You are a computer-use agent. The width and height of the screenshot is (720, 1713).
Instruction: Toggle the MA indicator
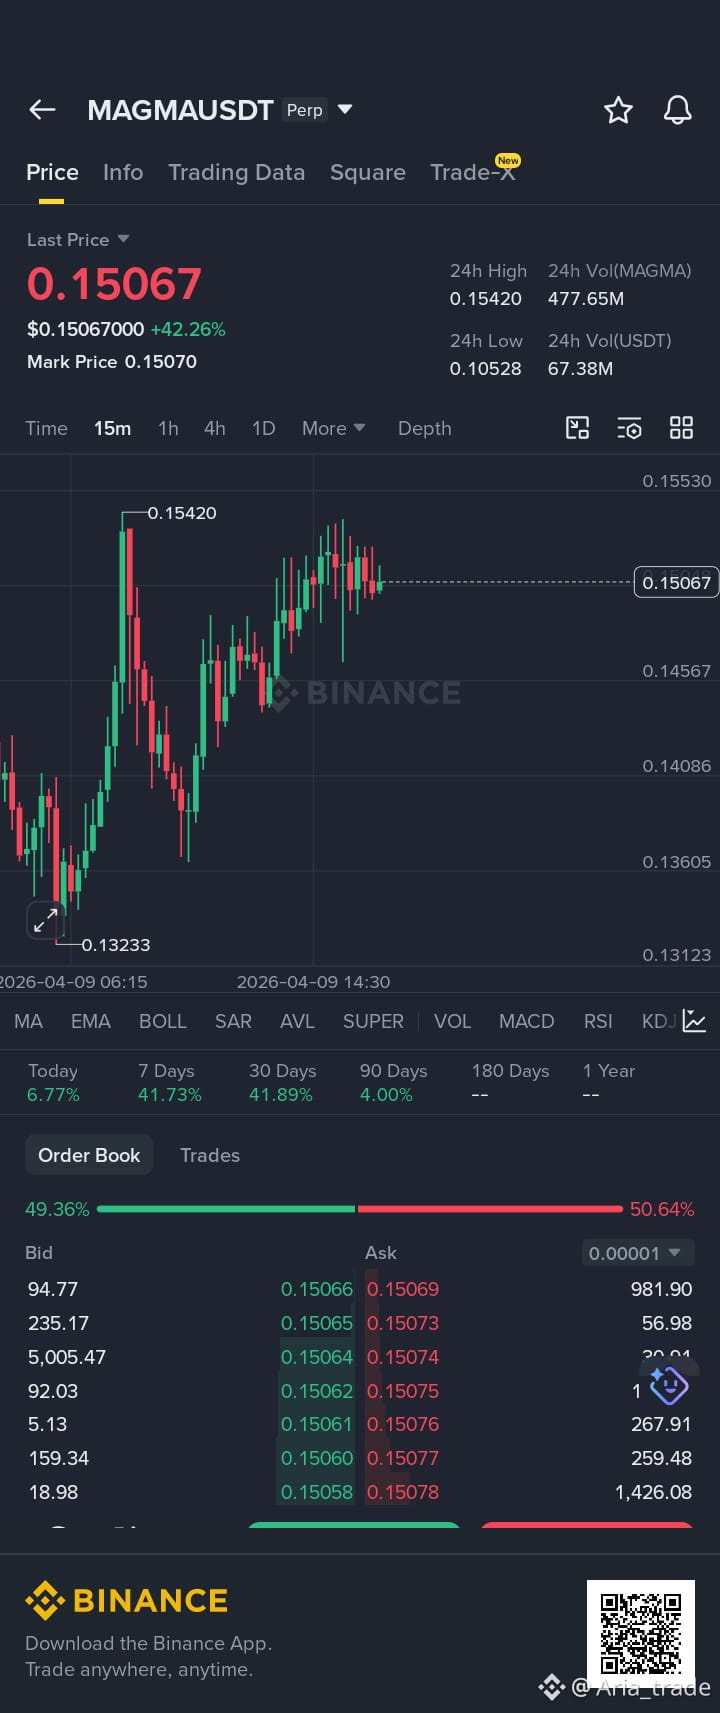tap(28, 1021)
